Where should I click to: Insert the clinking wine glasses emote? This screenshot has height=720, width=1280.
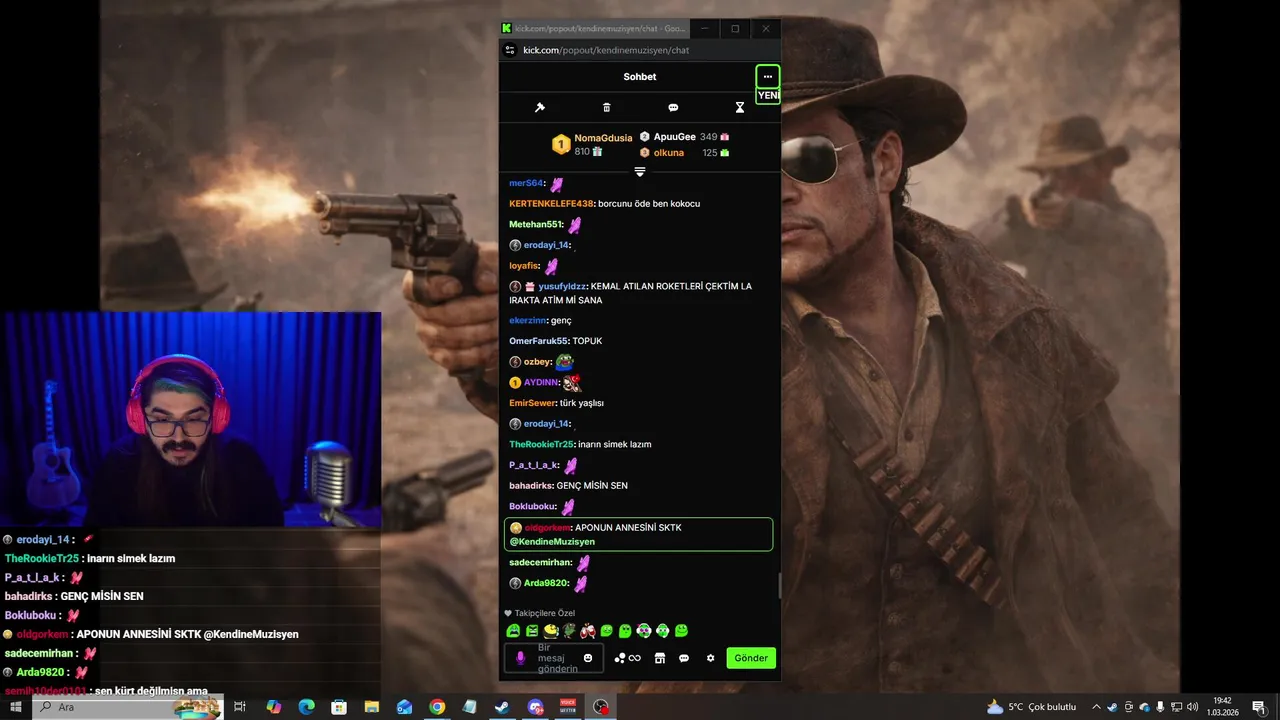pyautogui.click(x=588, y=631)
